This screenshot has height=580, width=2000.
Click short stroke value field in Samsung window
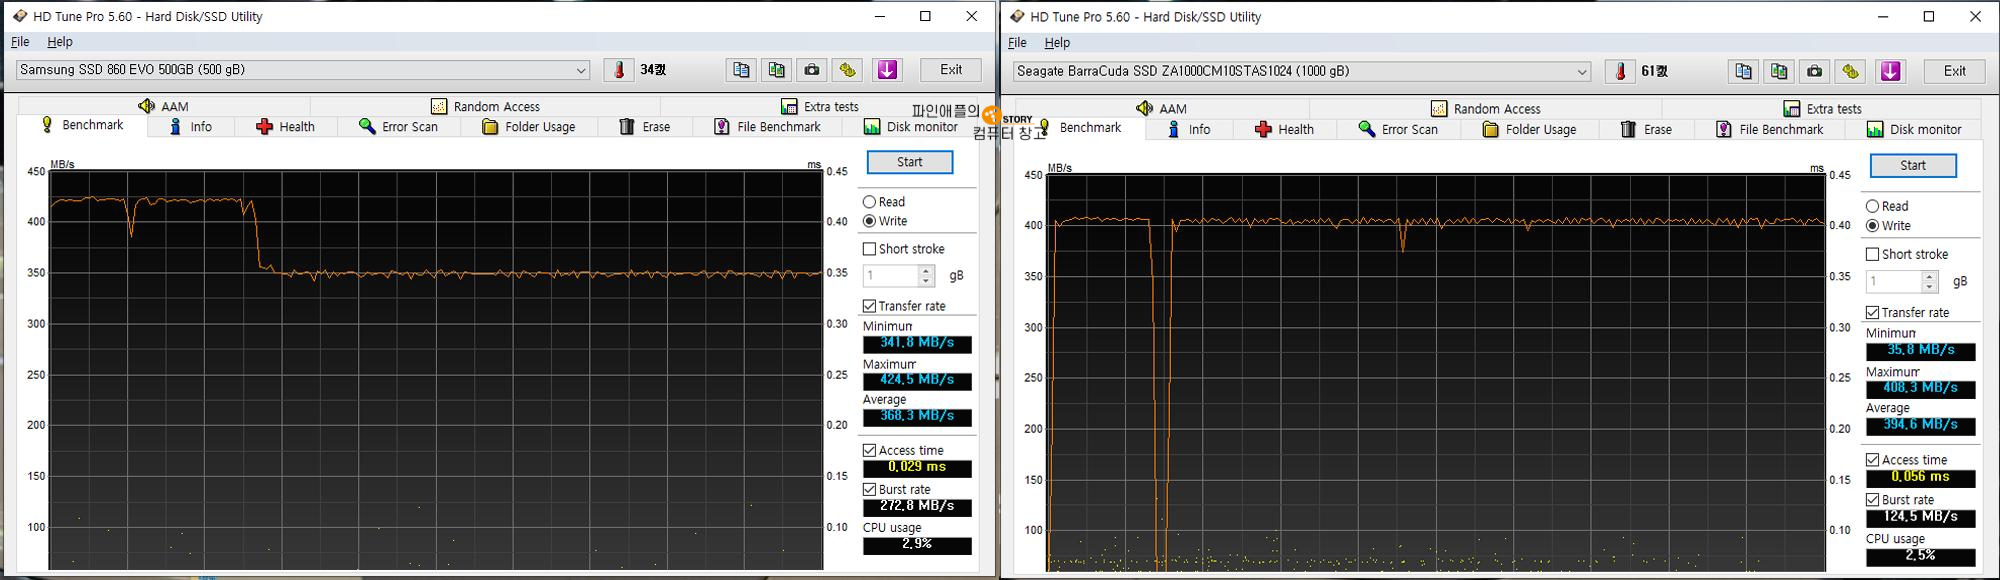[x=891, y=275]
